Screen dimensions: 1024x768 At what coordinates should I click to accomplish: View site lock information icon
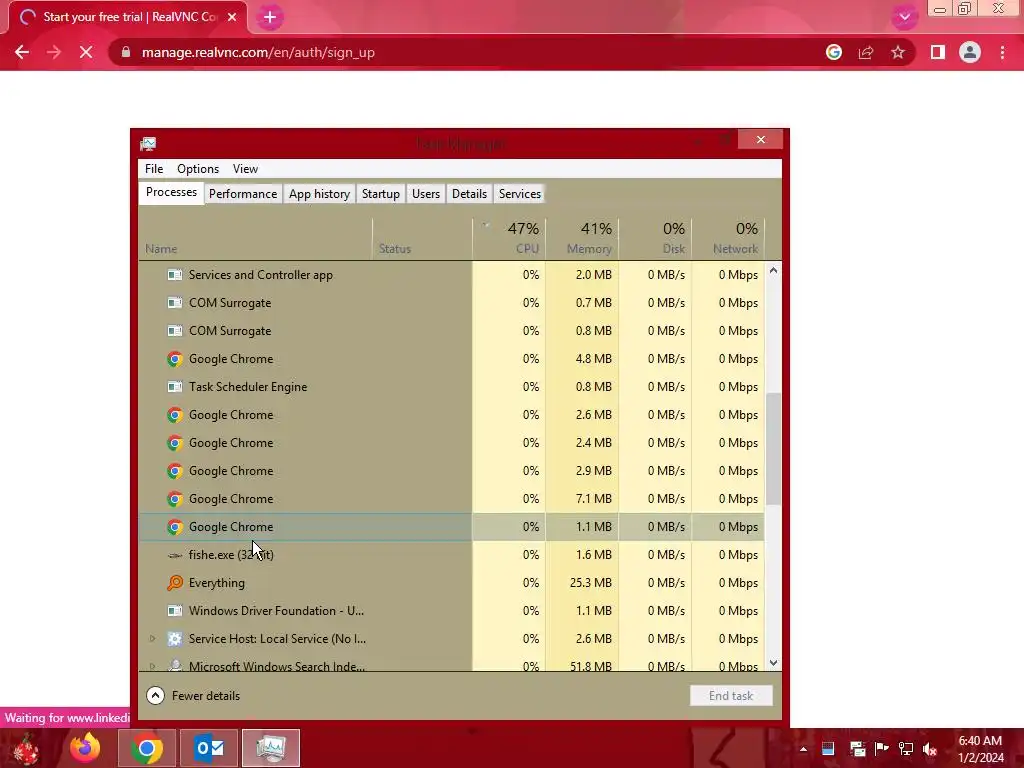click(126, 52)
